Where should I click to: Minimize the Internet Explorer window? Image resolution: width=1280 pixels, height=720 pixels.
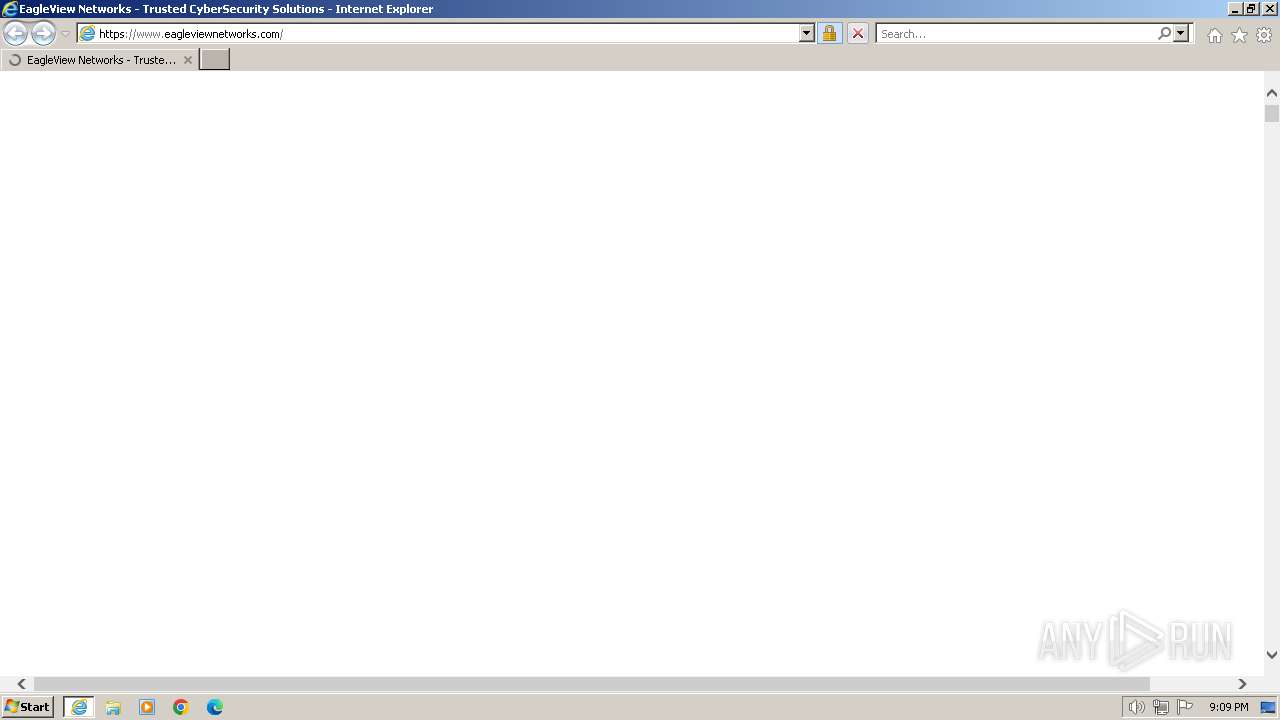click(1236, 8)
